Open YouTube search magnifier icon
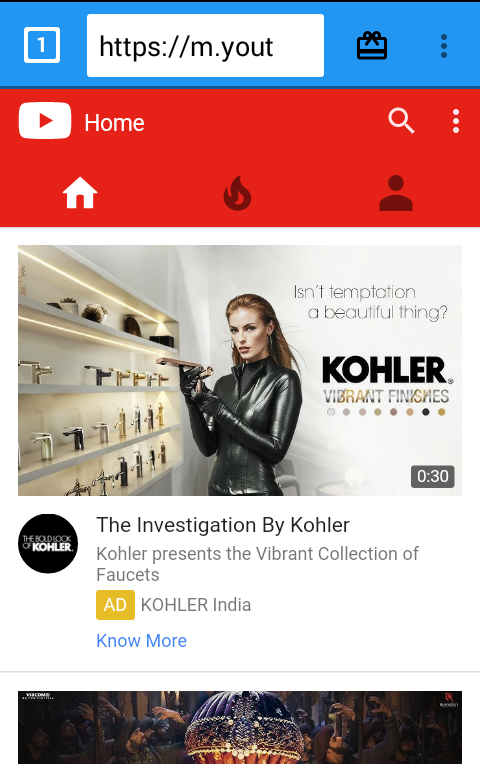 [x=401, y=120]
